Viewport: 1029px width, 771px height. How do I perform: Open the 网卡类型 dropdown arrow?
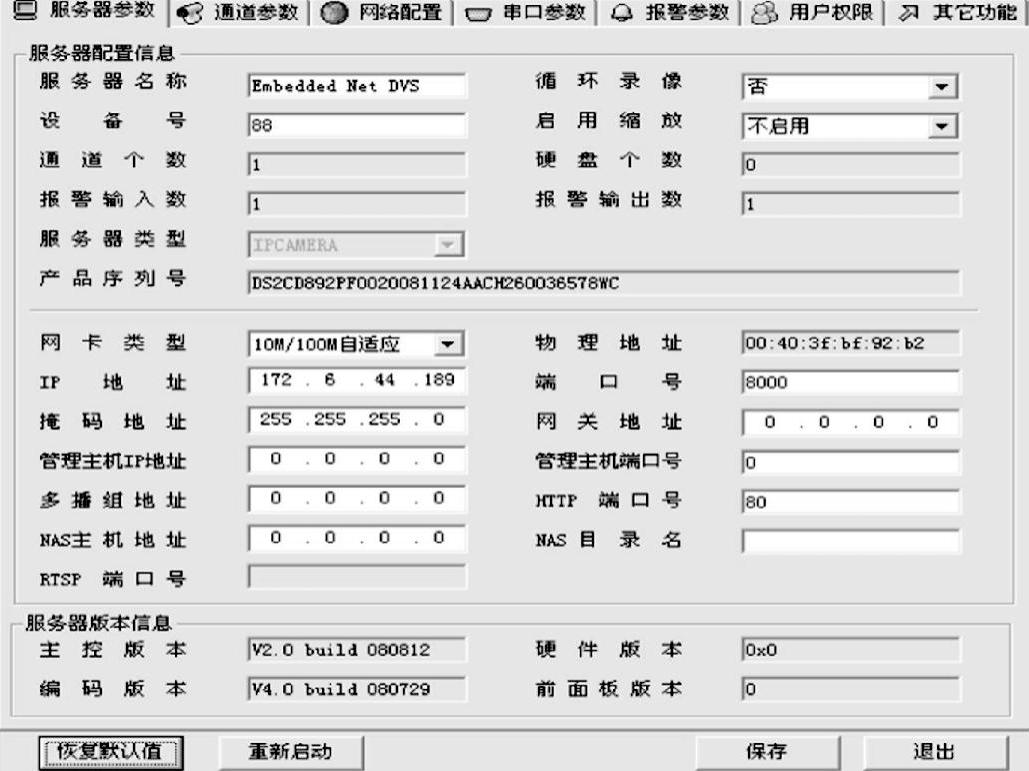448,344
